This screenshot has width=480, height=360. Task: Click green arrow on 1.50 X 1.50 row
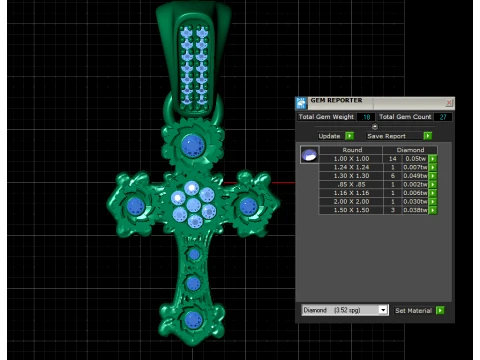[x=433, y=210]
